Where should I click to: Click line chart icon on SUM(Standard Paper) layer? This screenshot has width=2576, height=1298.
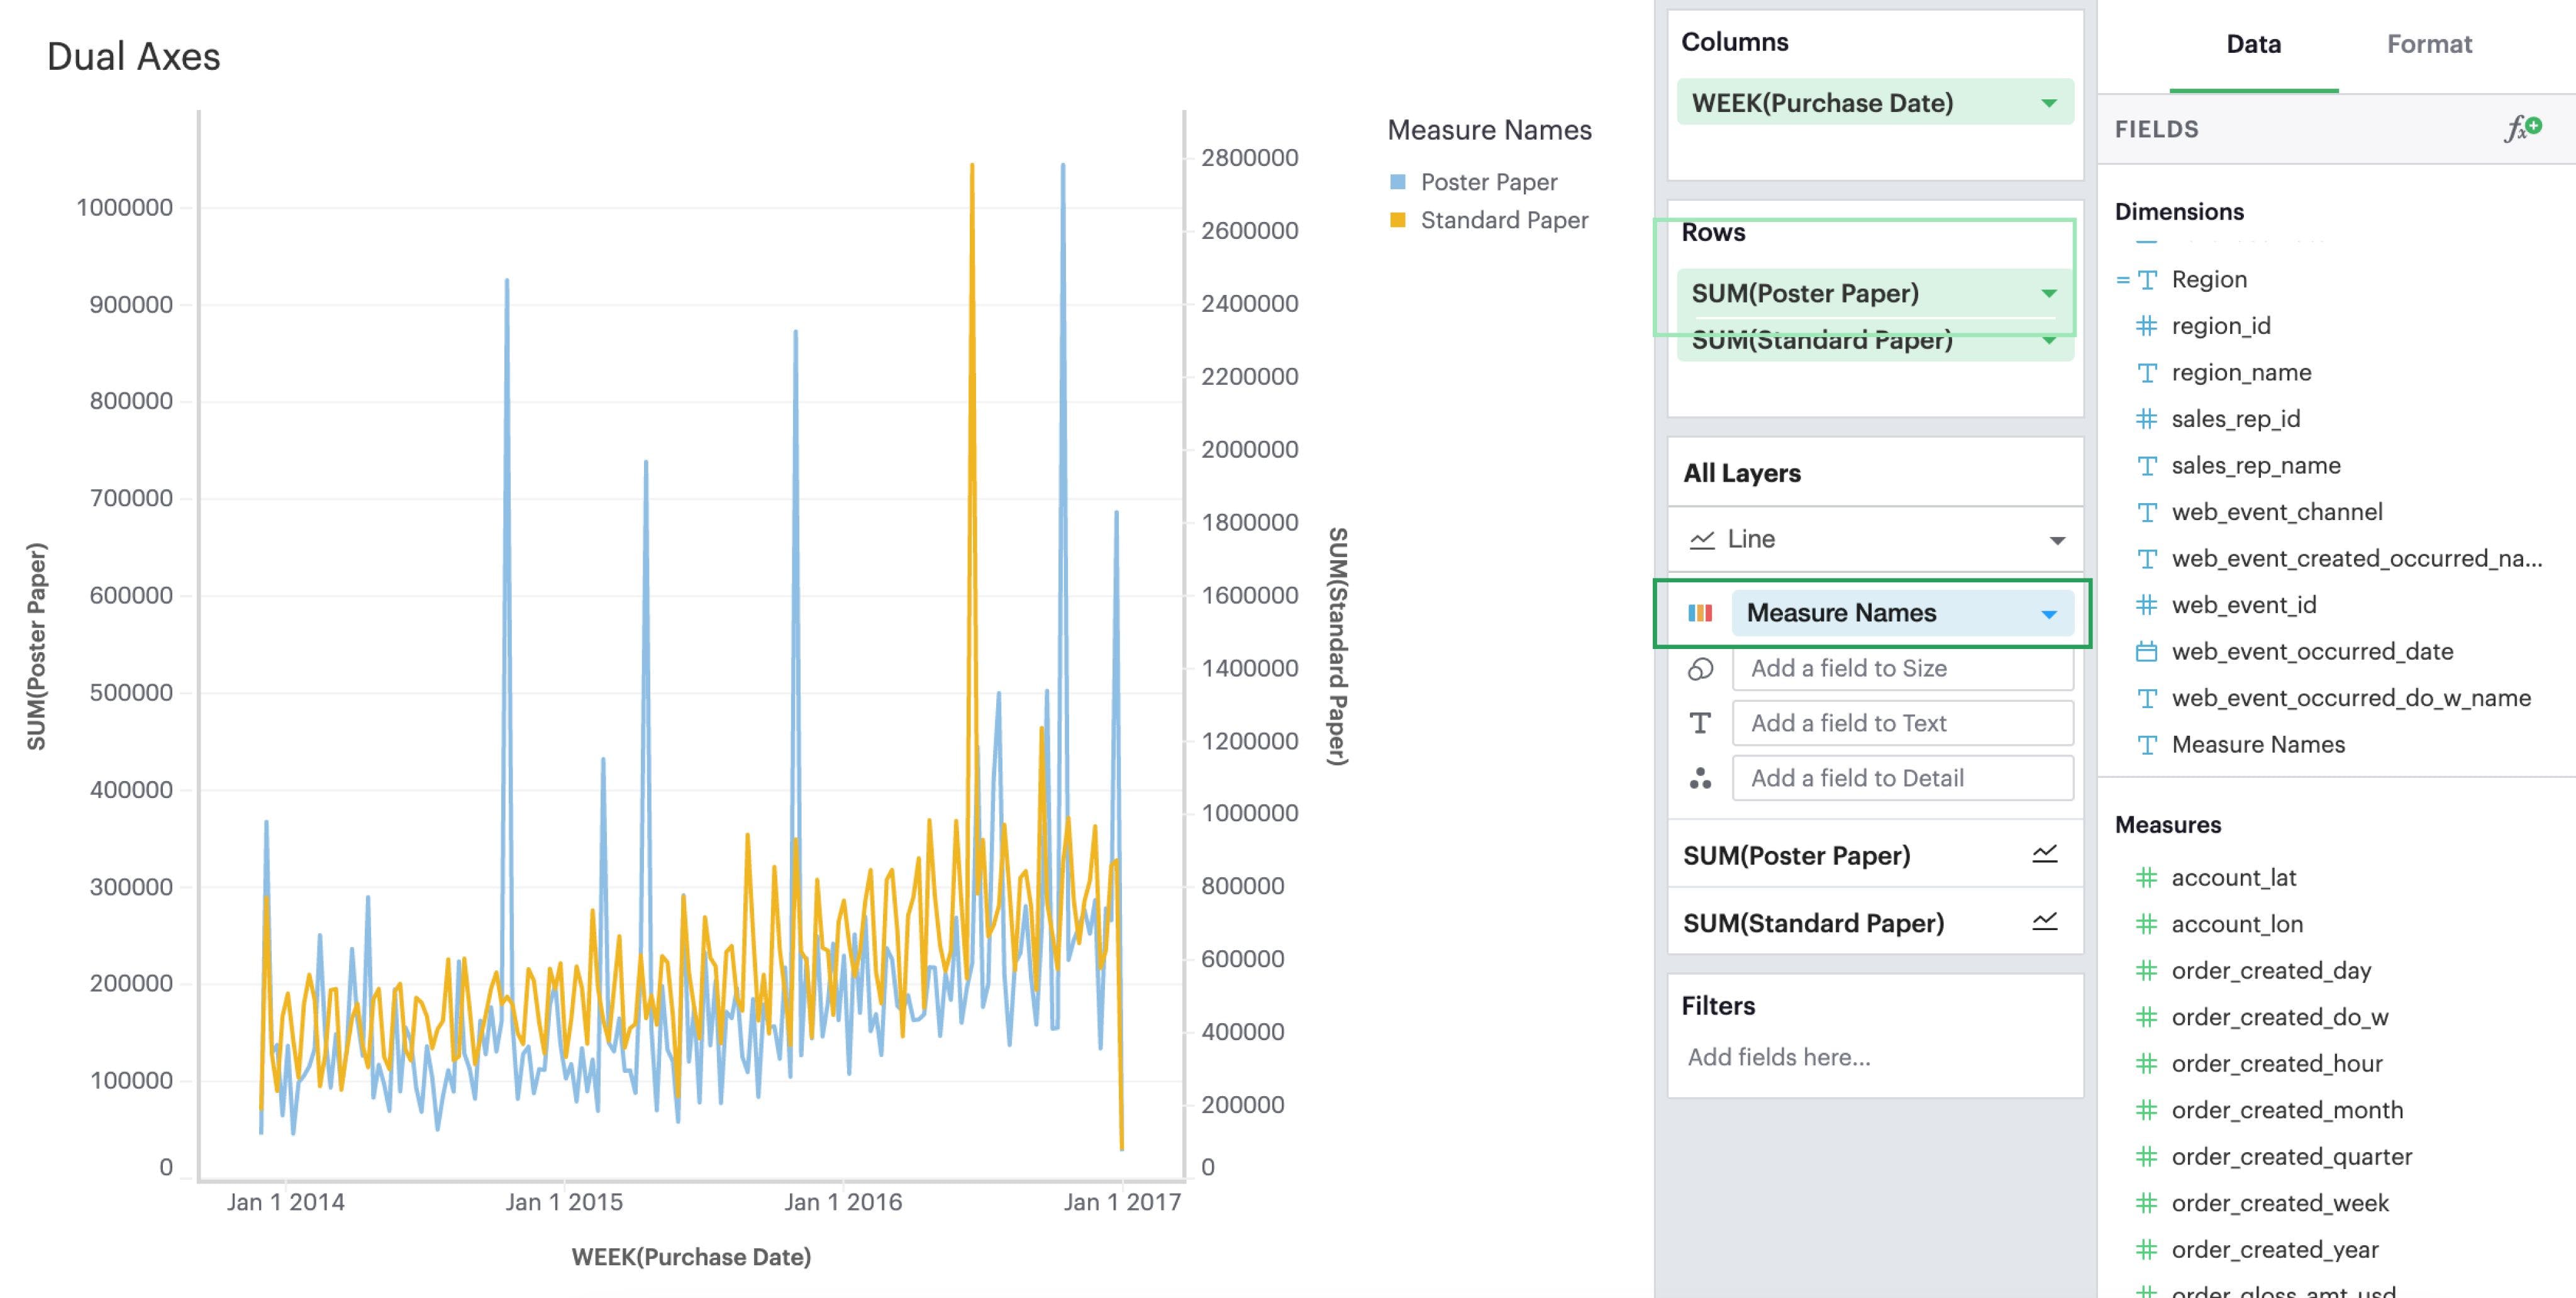click(x=2044, y=921)
